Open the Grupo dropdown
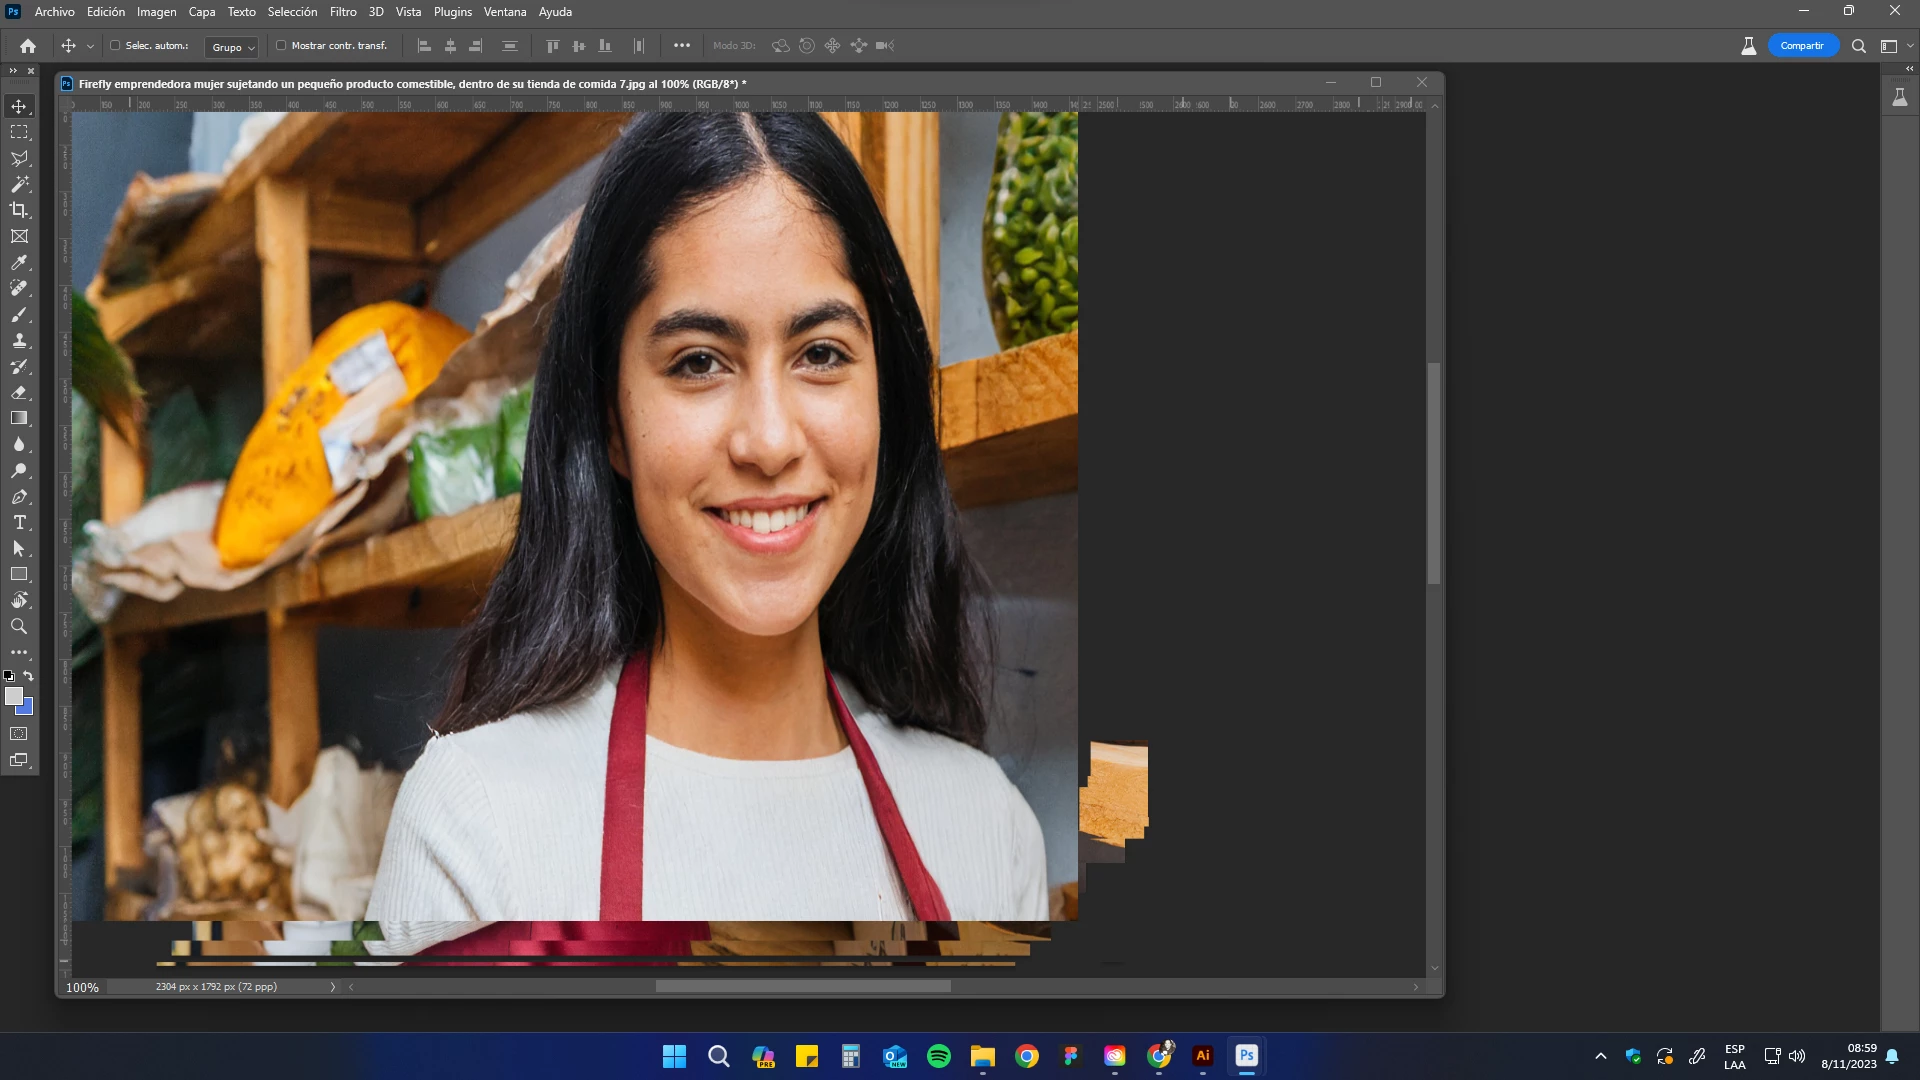 coord(232,47)
